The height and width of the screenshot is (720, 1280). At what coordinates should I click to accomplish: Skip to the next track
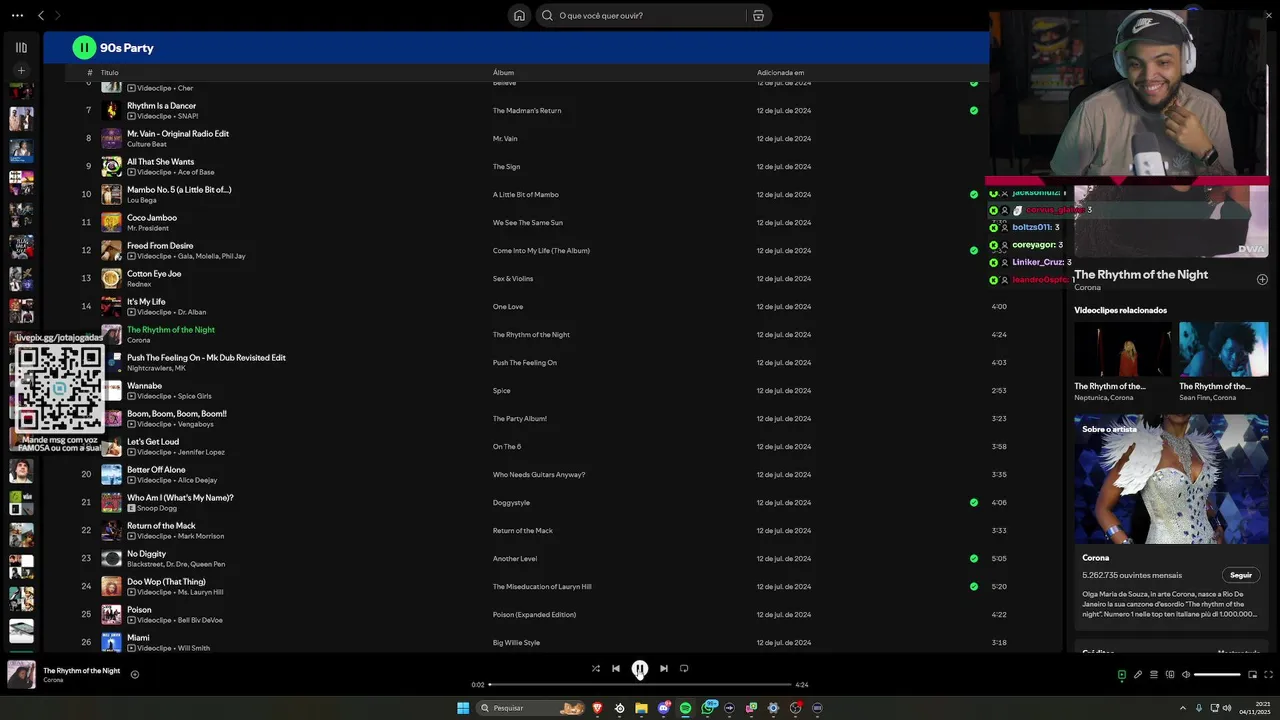point(664,668)
